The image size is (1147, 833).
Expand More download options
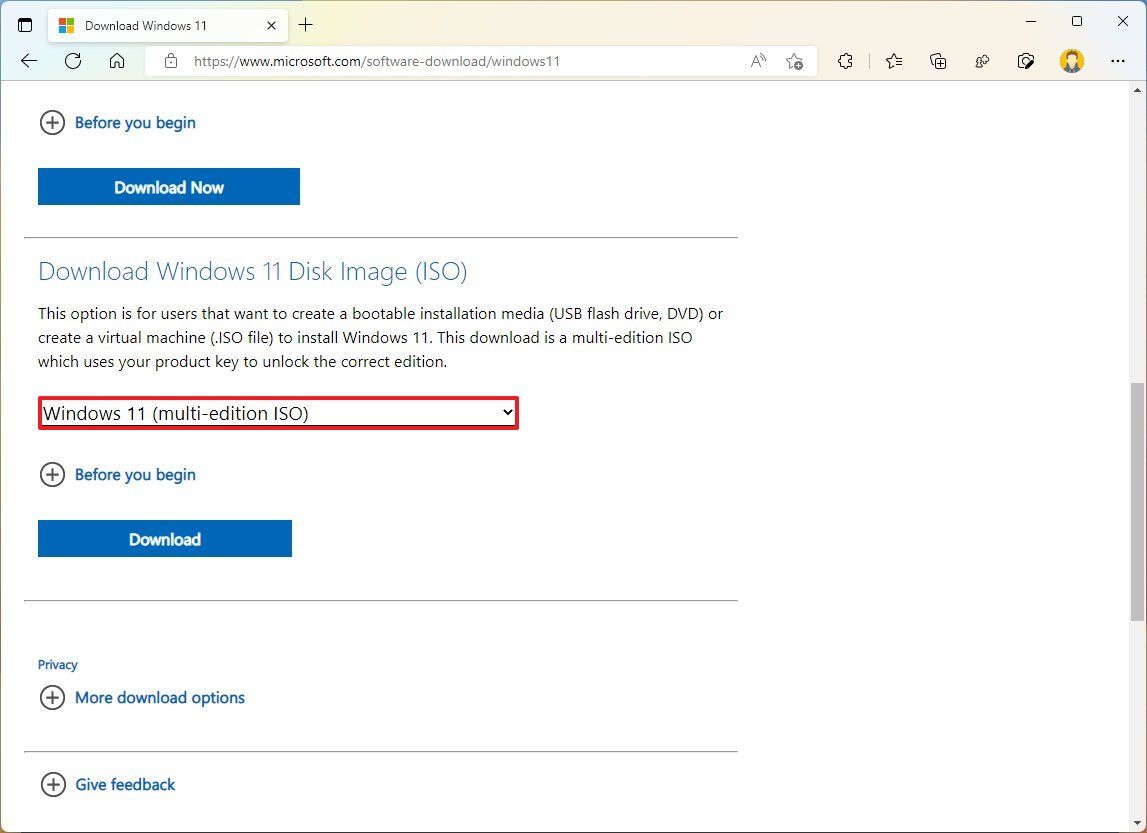pos(142,697)
